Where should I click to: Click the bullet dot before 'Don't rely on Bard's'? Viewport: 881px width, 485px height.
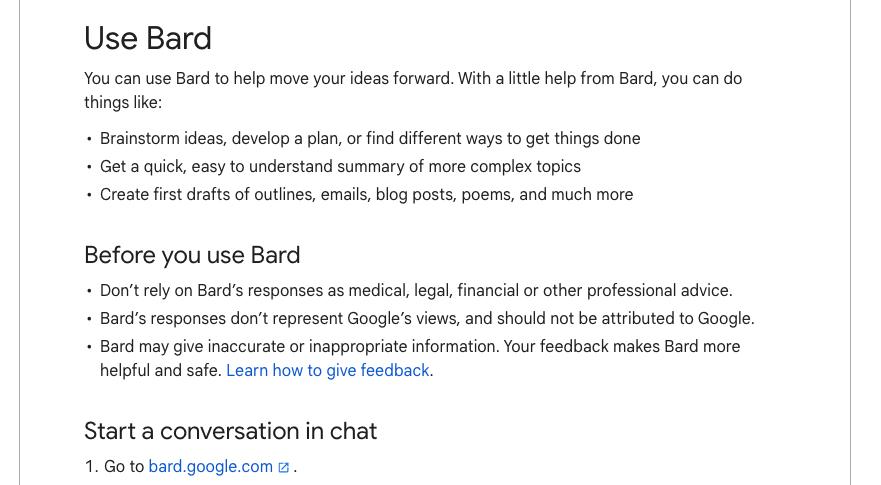(89, 291)
